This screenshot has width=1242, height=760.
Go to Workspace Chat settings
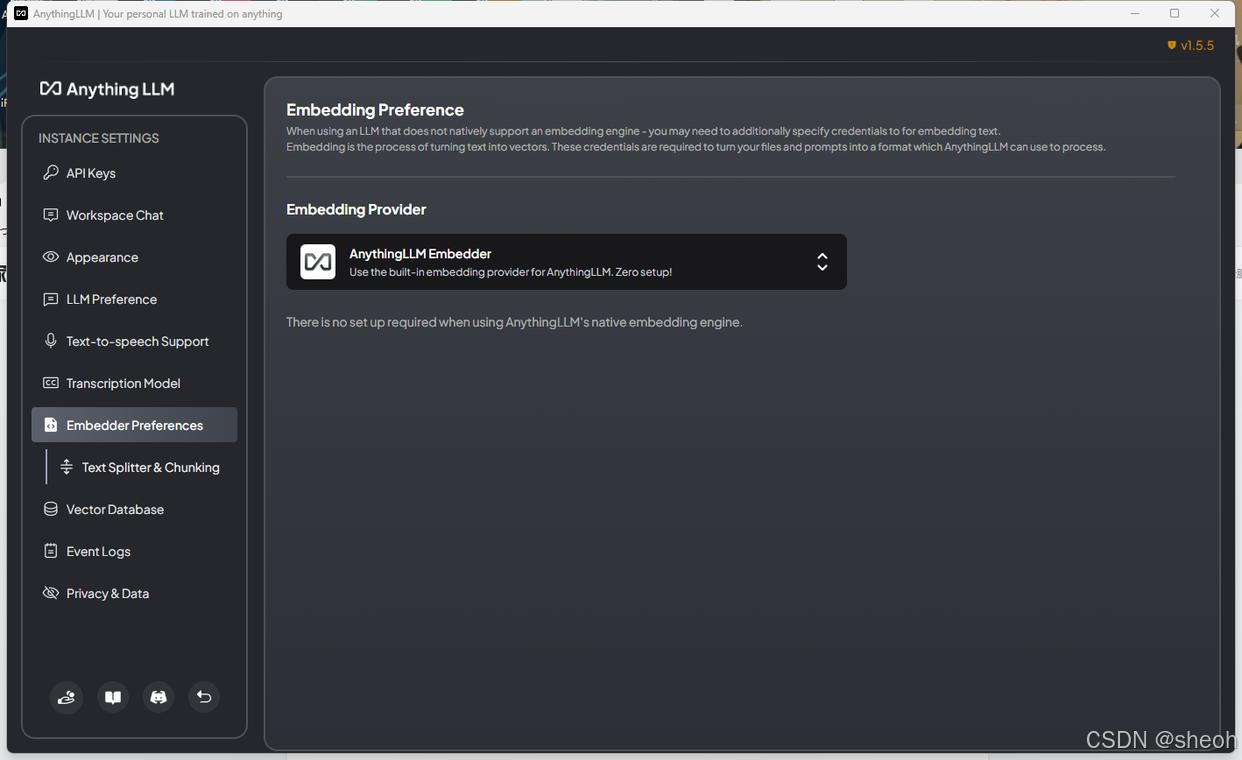point(134,215)
